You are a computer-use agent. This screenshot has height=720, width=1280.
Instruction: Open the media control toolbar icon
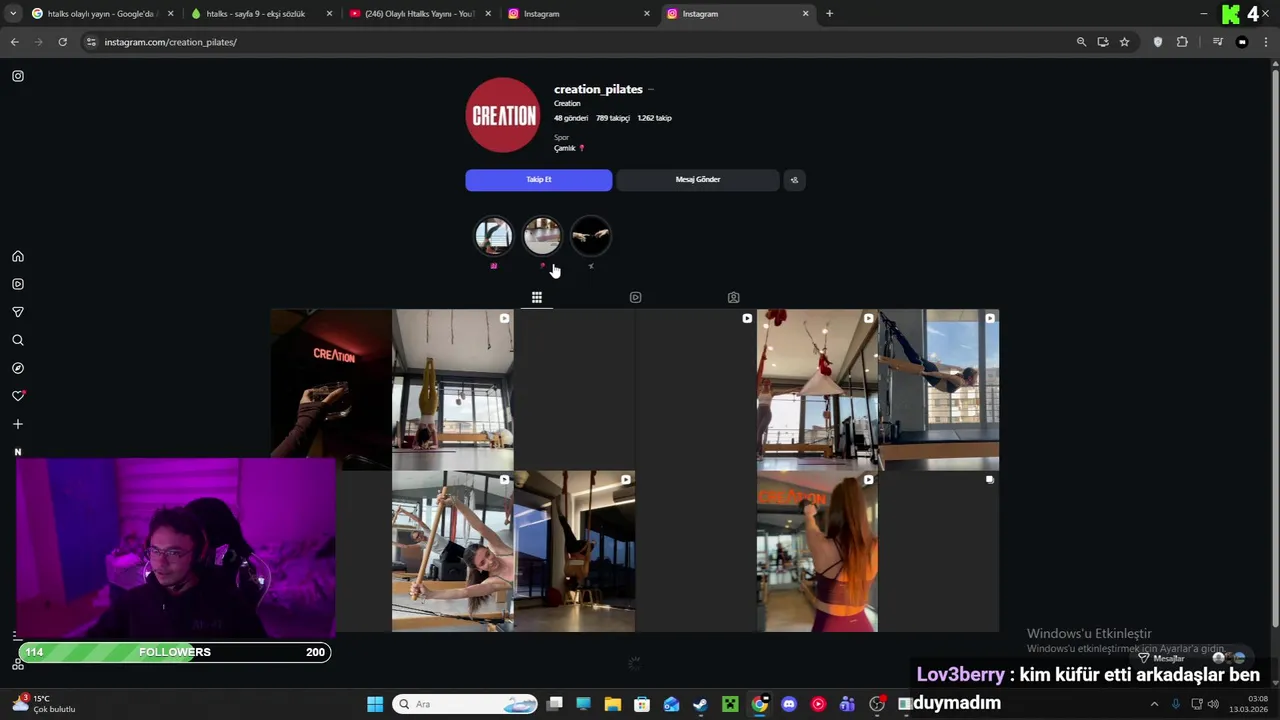pyautogui.click(x=1217, y=42)
